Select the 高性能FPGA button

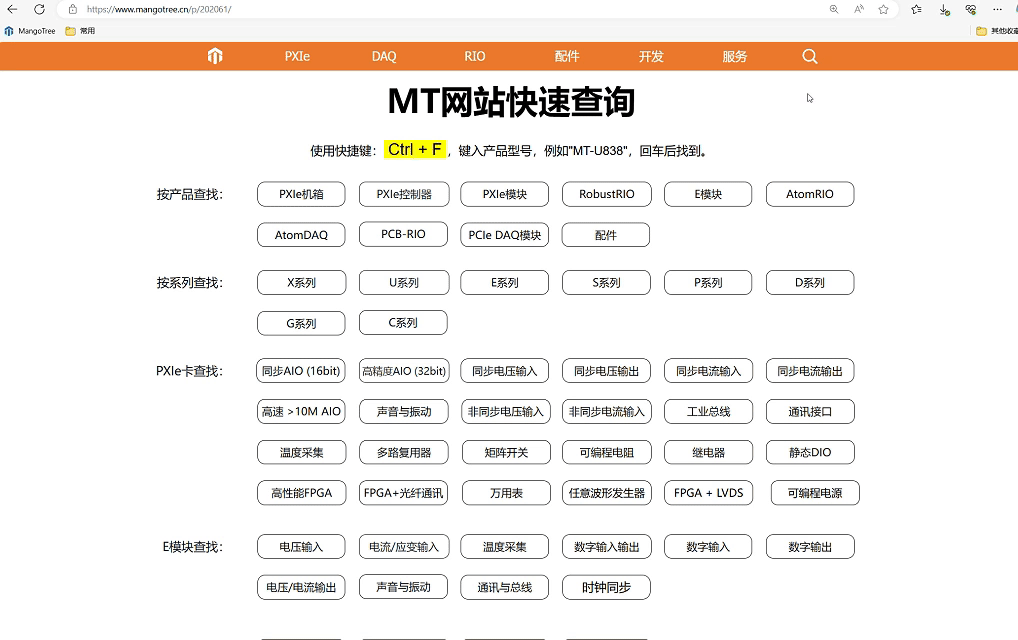[301, 493]
